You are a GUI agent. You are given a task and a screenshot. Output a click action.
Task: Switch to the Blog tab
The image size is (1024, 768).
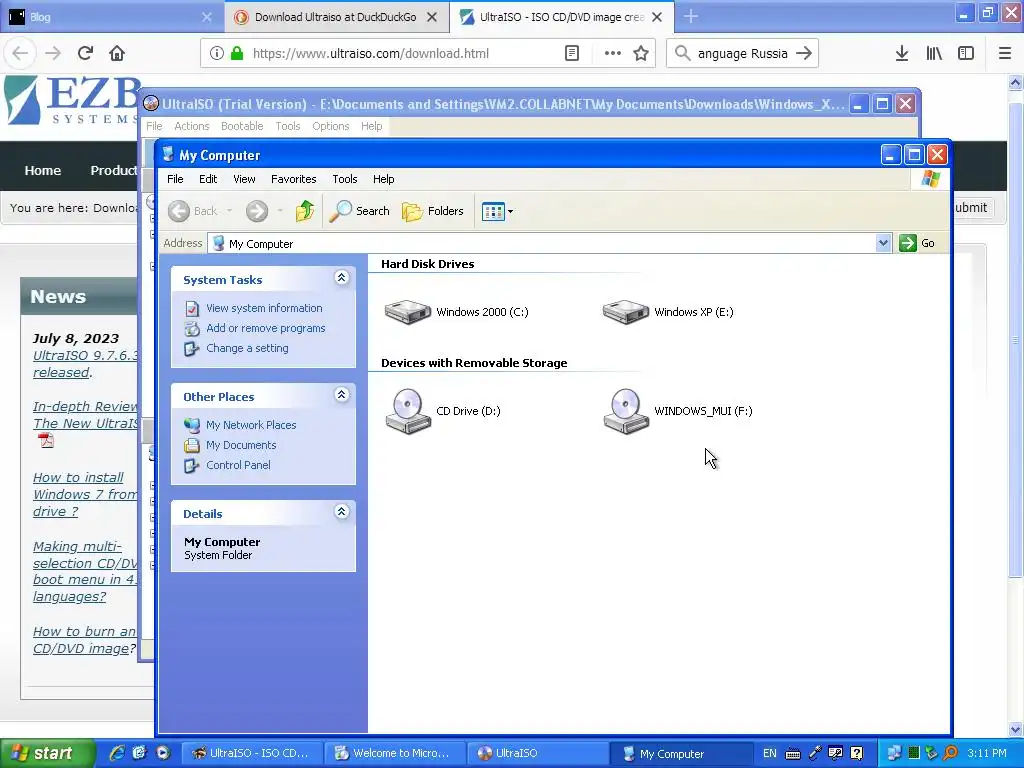(111, 17)
